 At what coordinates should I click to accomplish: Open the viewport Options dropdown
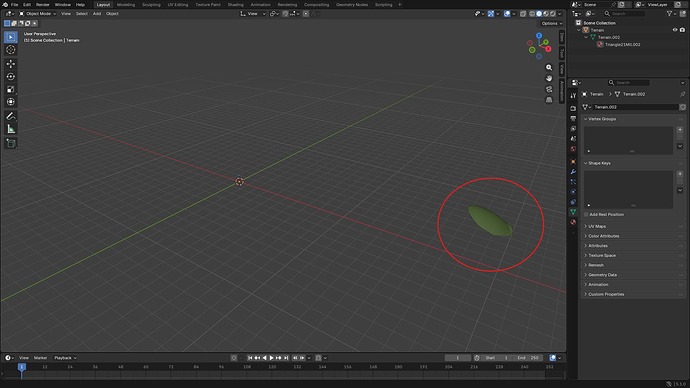tap(552, 23)
